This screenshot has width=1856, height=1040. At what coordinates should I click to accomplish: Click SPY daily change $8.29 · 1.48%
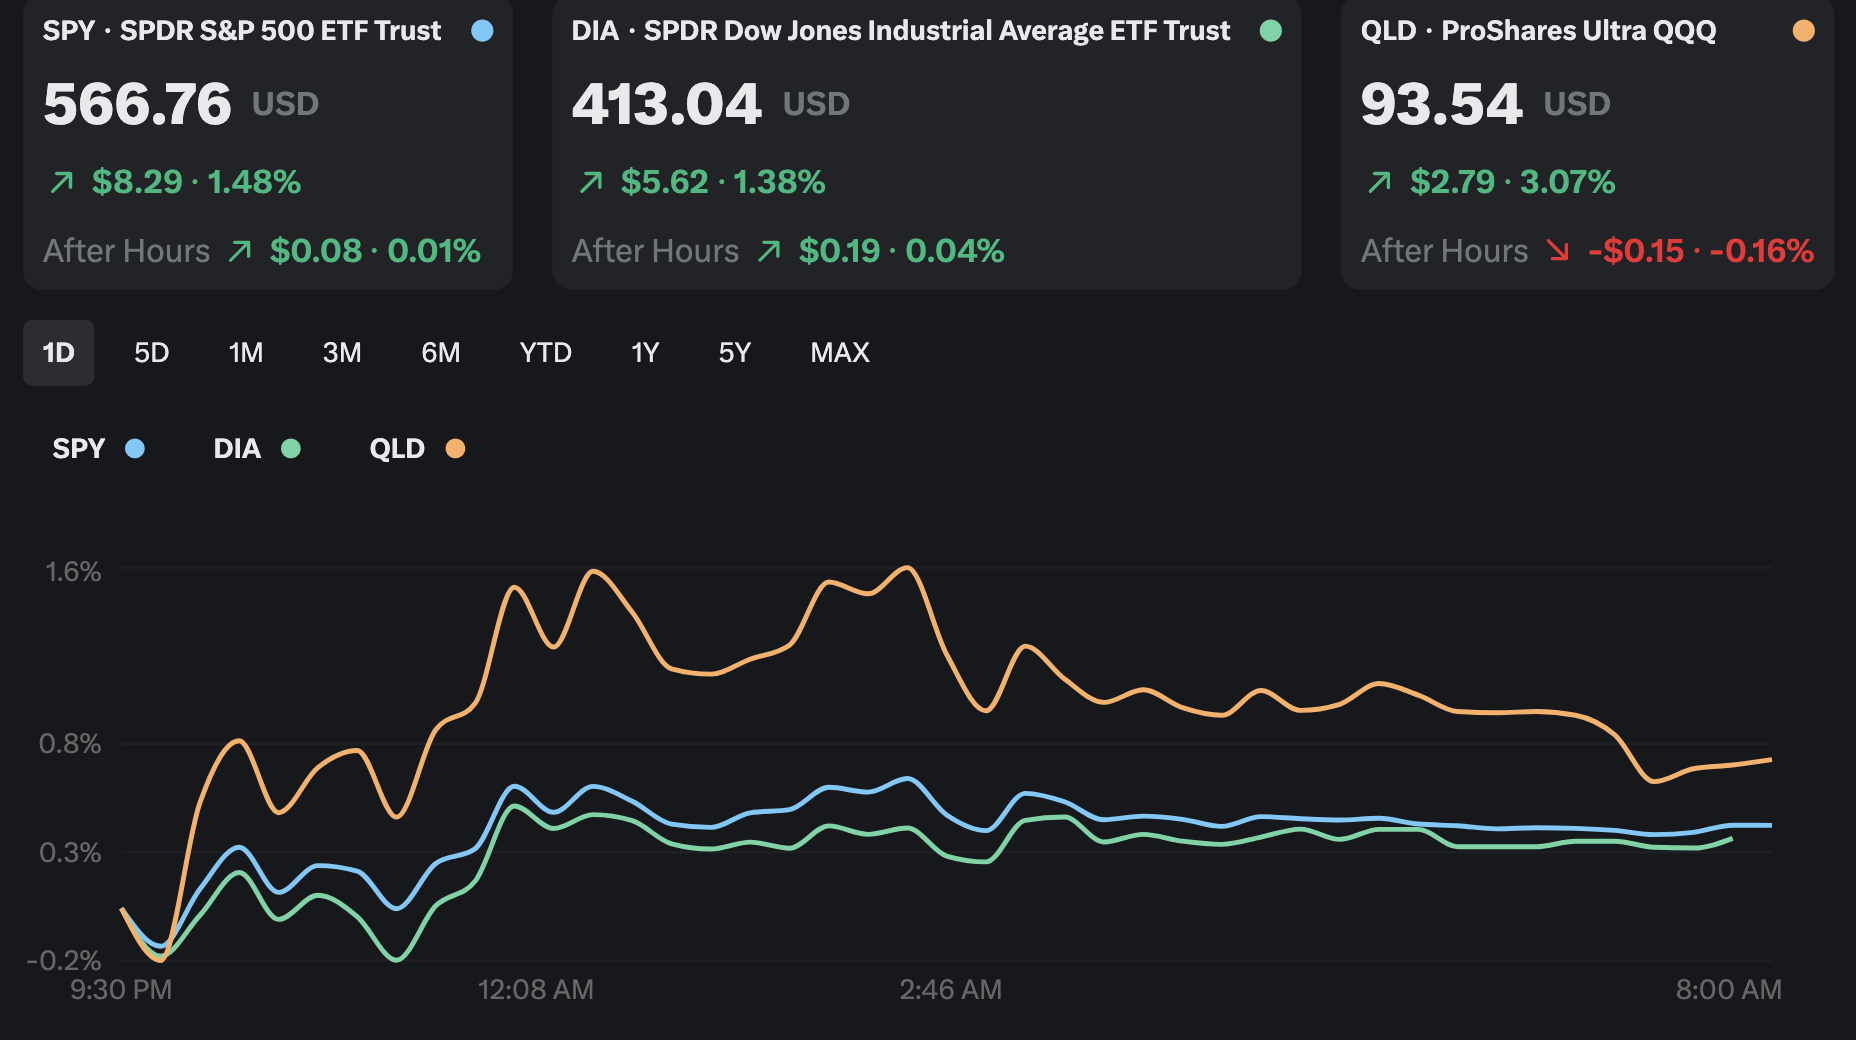196,182
